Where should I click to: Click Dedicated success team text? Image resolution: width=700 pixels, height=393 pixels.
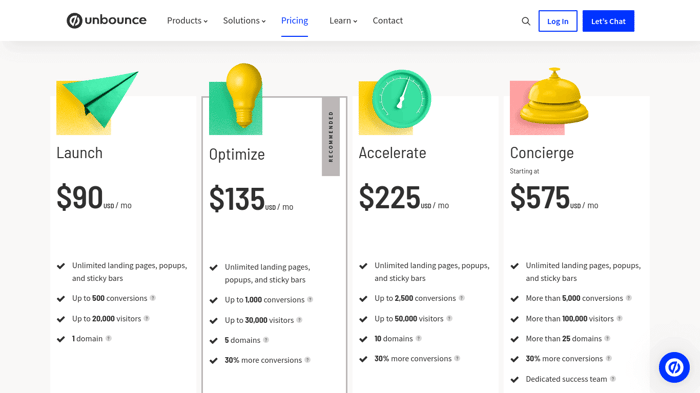(x=566, y=379)
